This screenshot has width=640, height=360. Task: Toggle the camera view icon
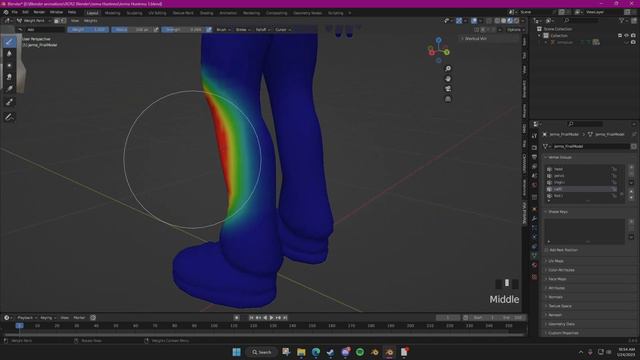[448, 89]
